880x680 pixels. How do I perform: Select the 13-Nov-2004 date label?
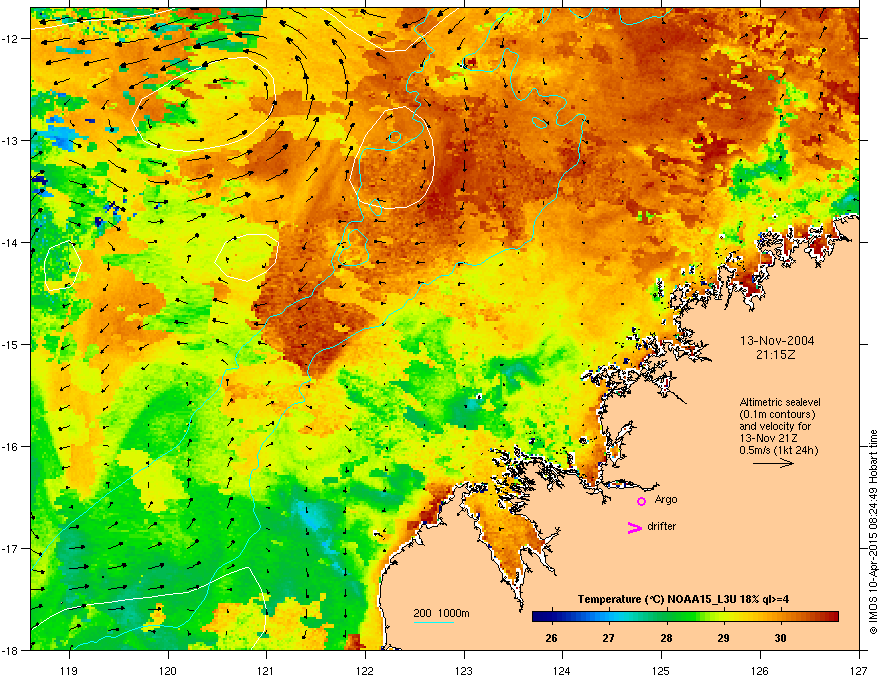click(x=777, y=341)
